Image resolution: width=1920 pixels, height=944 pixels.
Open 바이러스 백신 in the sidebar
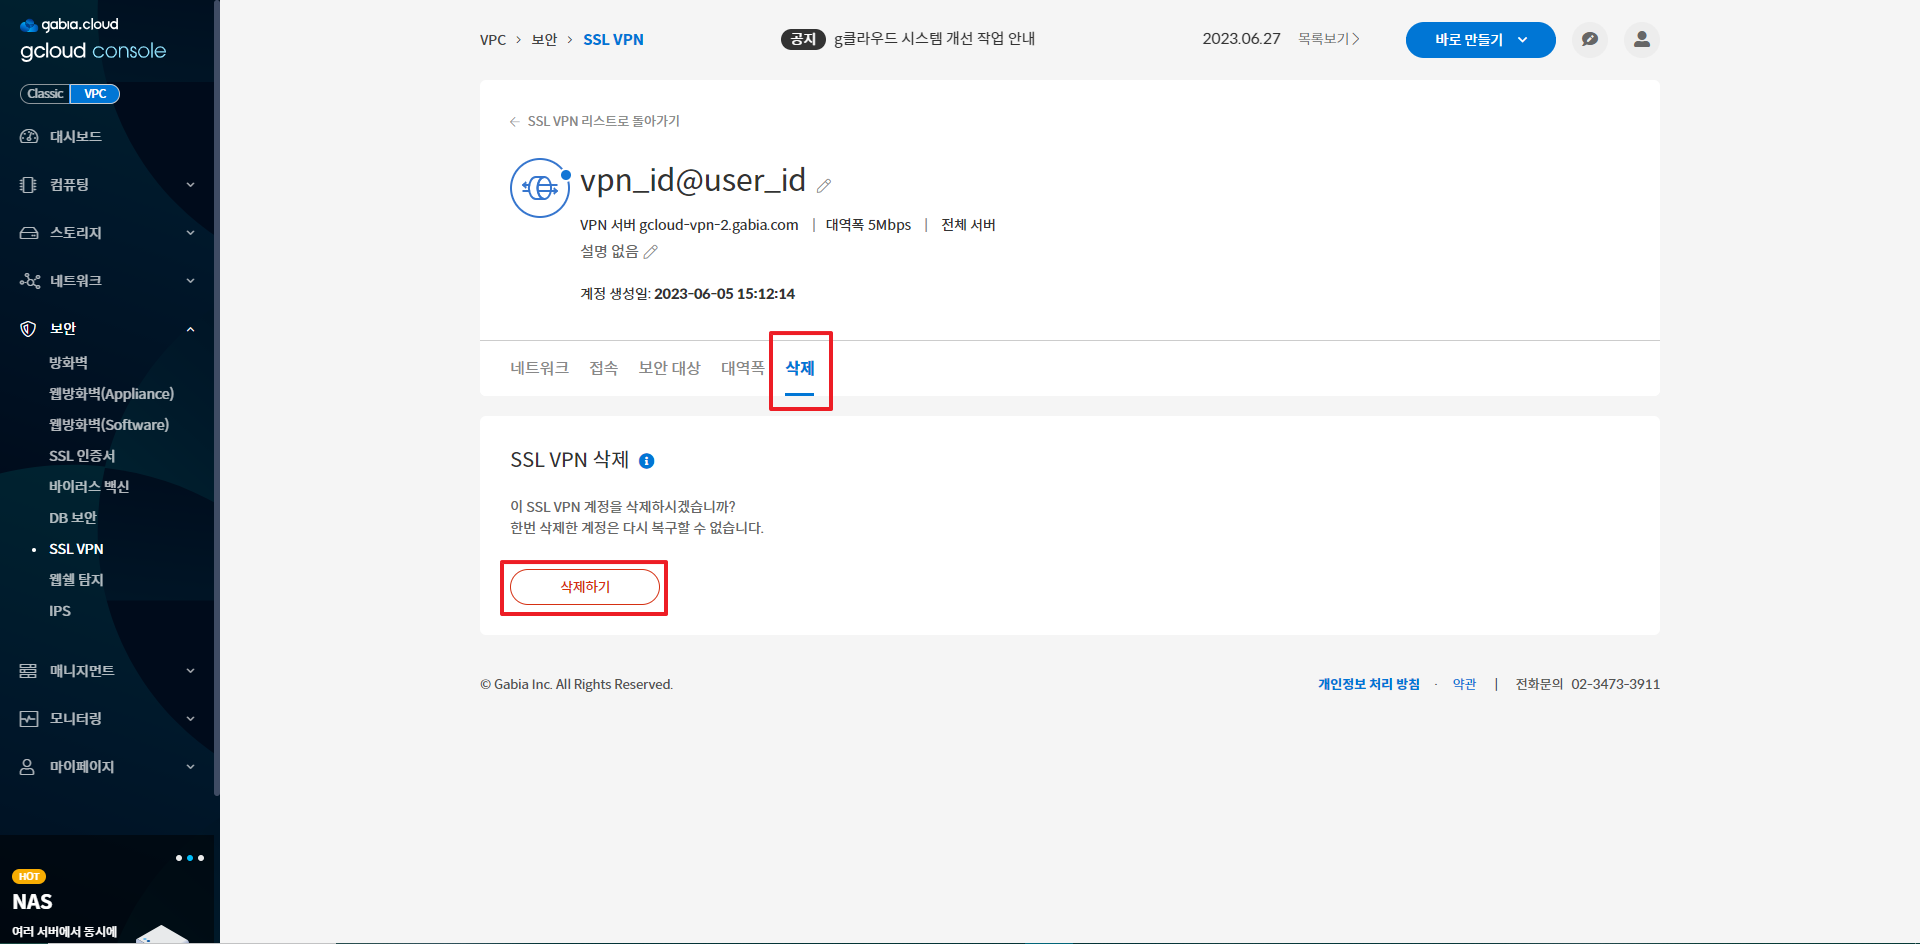pos(89,487)
